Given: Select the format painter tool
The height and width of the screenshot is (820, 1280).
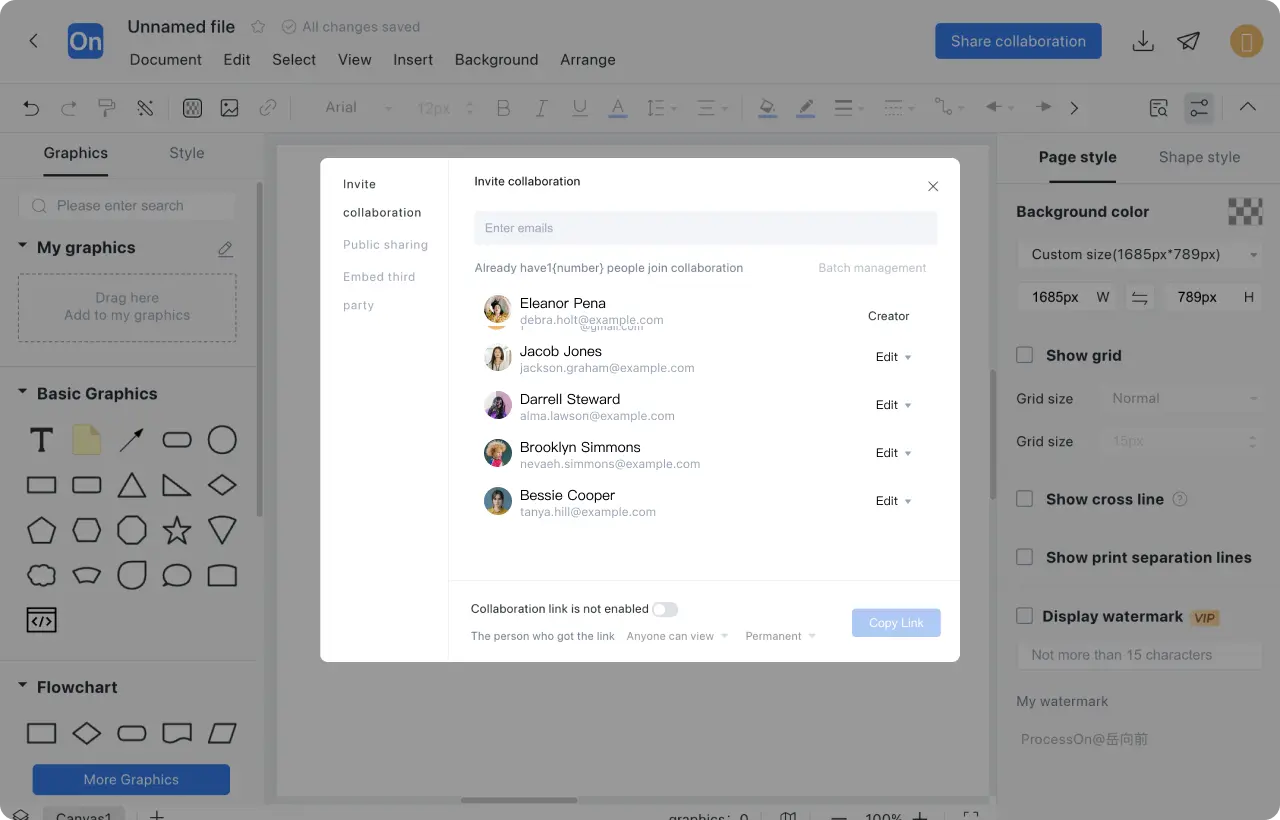Looking at the screenshot, I should click(106, 108).
